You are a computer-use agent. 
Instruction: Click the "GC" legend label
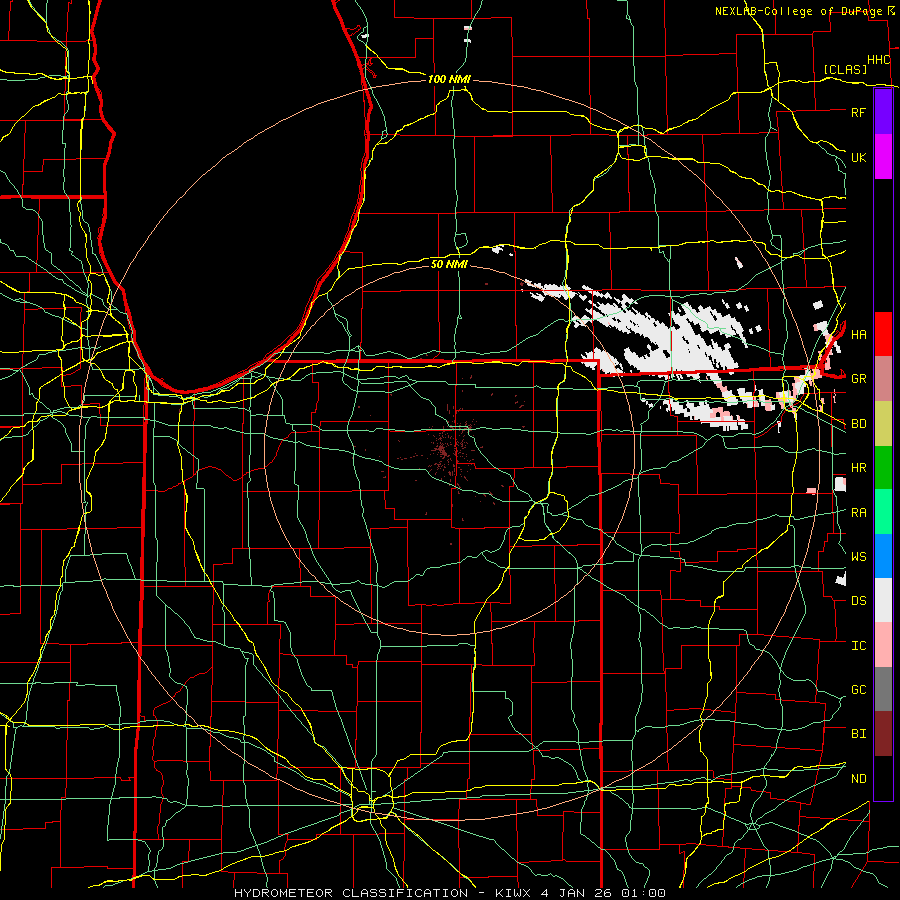click(x=858, y=690)
